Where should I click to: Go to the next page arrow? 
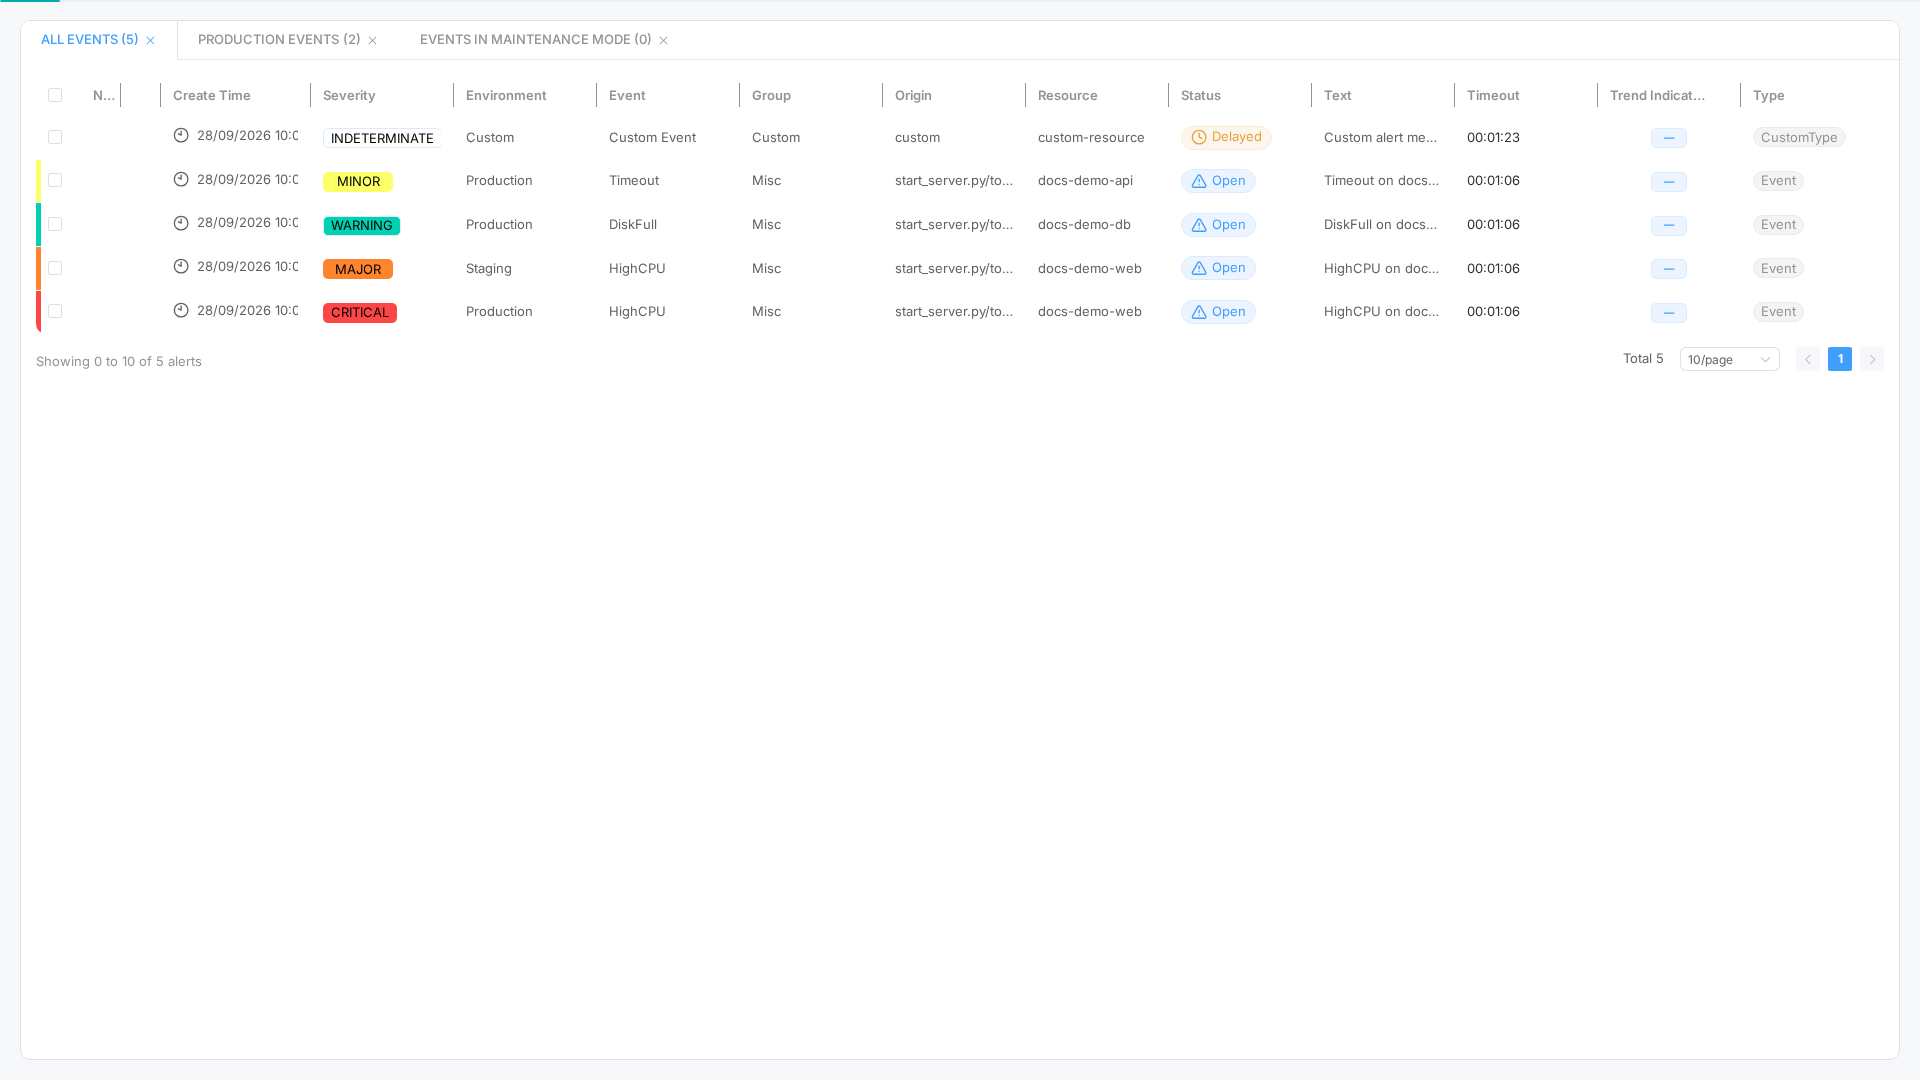(1872, 359)
